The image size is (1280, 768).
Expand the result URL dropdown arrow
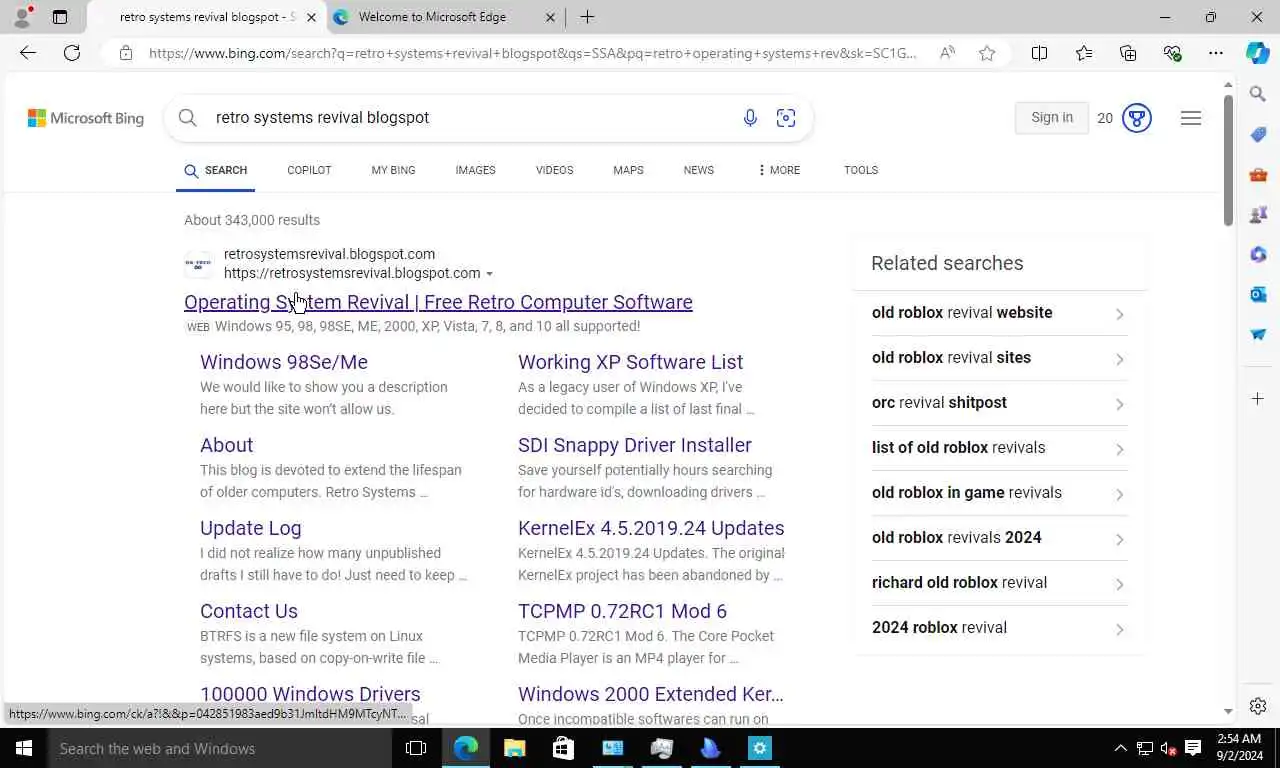point(489,274)
